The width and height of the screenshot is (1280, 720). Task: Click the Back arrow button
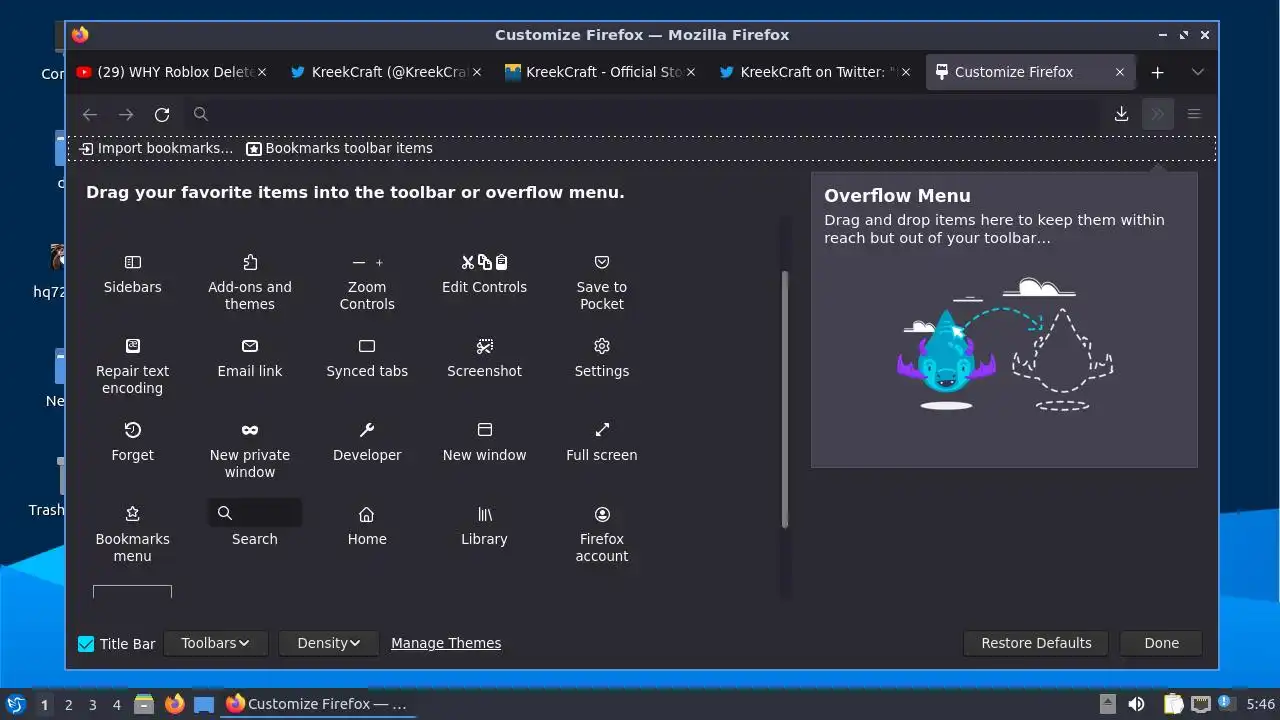coord(90,114)
